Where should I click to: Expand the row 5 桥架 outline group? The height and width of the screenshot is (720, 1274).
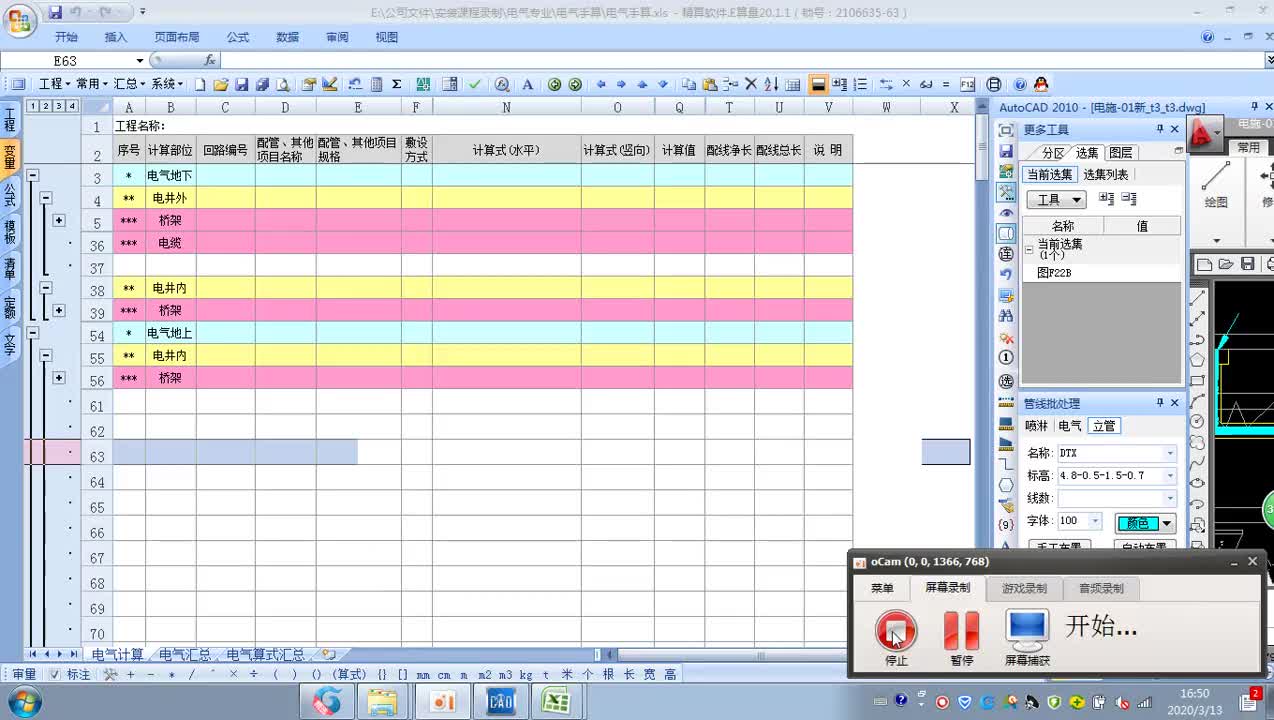59,220
